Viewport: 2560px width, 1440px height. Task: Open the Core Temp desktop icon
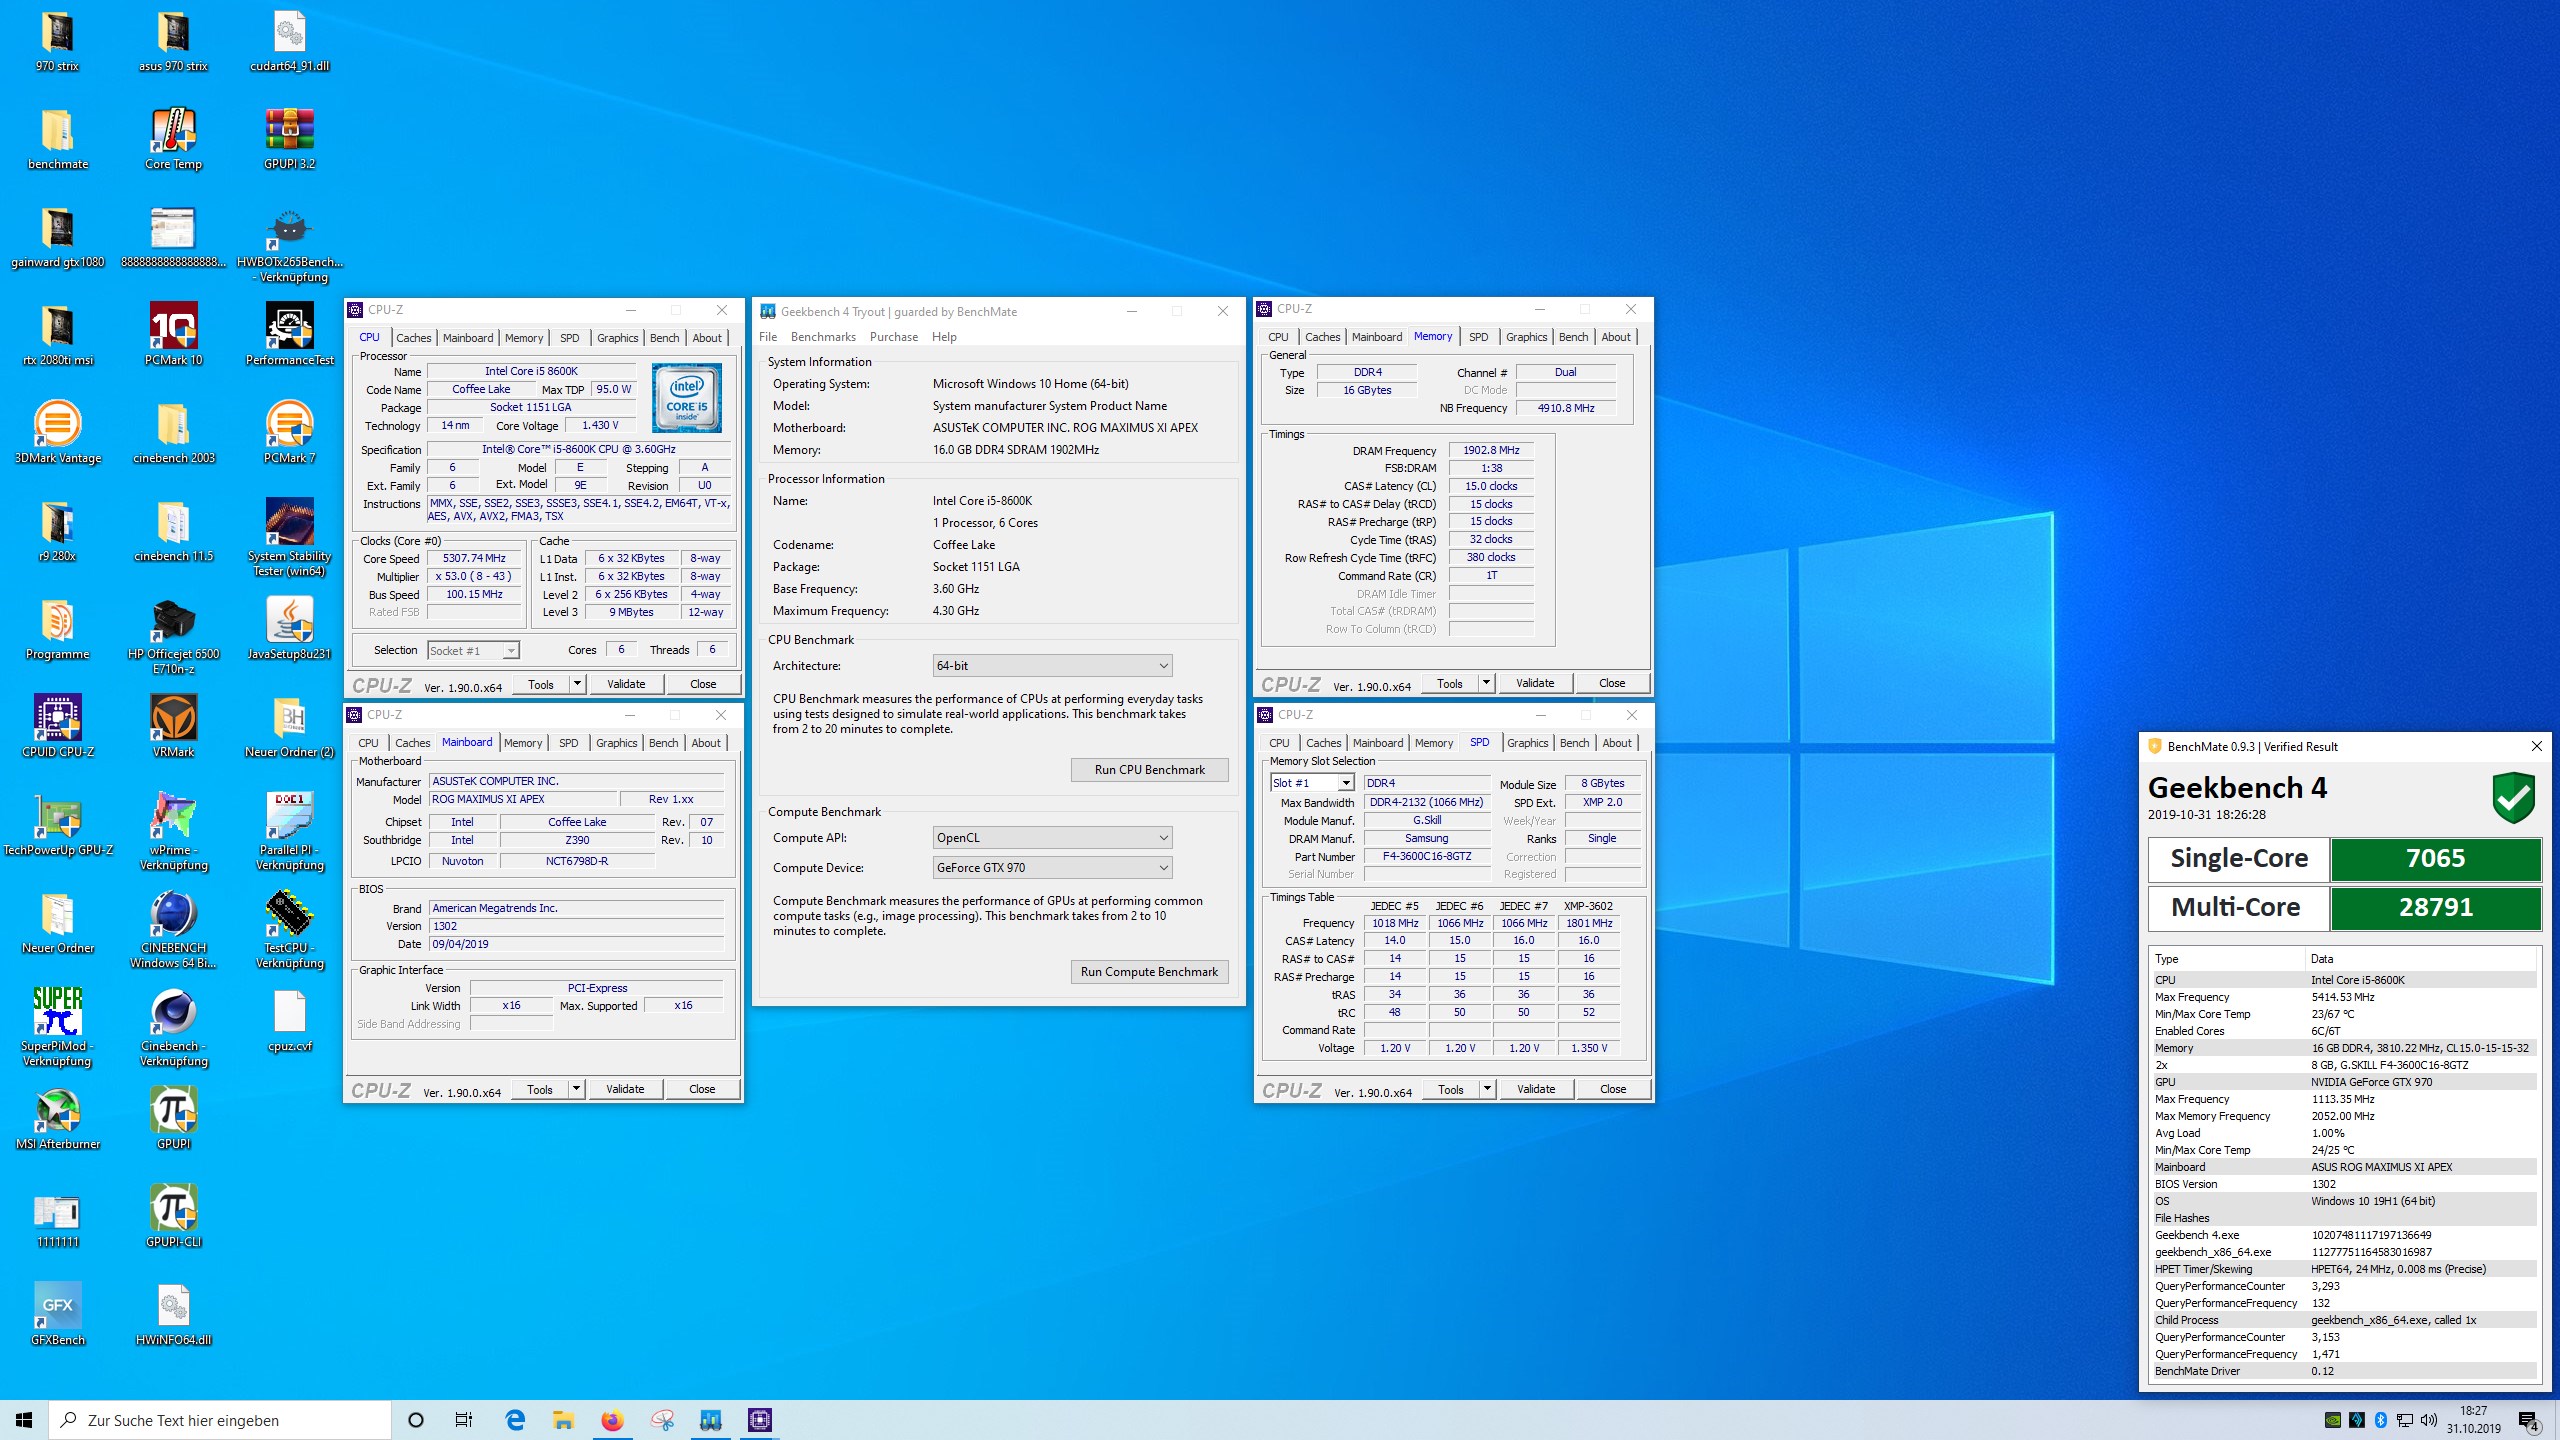[x=173, y=138]
